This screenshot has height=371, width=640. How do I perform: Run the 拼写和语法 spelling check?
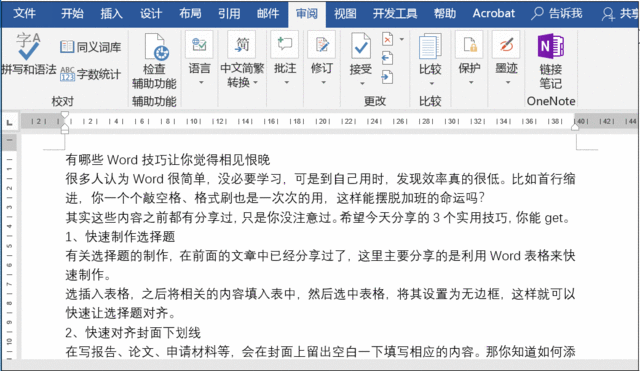coord(29,54)
